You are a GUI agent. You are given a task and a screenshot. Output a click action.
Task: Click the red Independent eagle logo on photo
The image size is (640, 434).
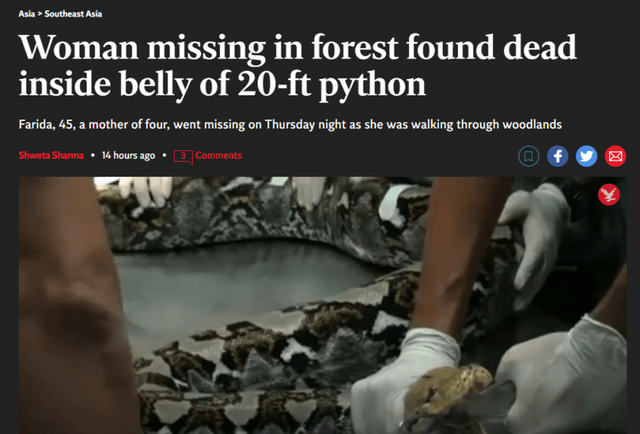tap(609, 195)
